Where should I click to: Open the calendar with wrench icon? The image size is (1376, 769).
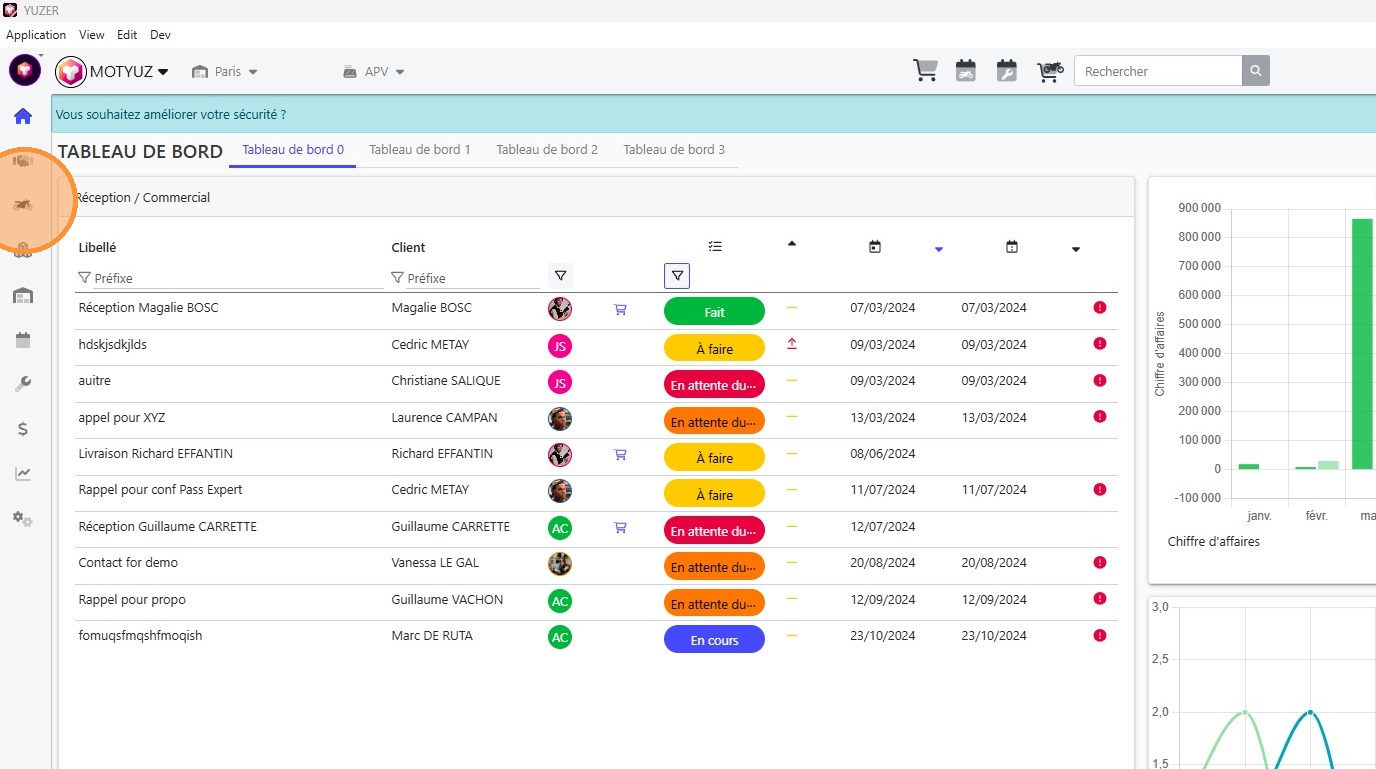pyautogui.click(x=1006, y=71)
